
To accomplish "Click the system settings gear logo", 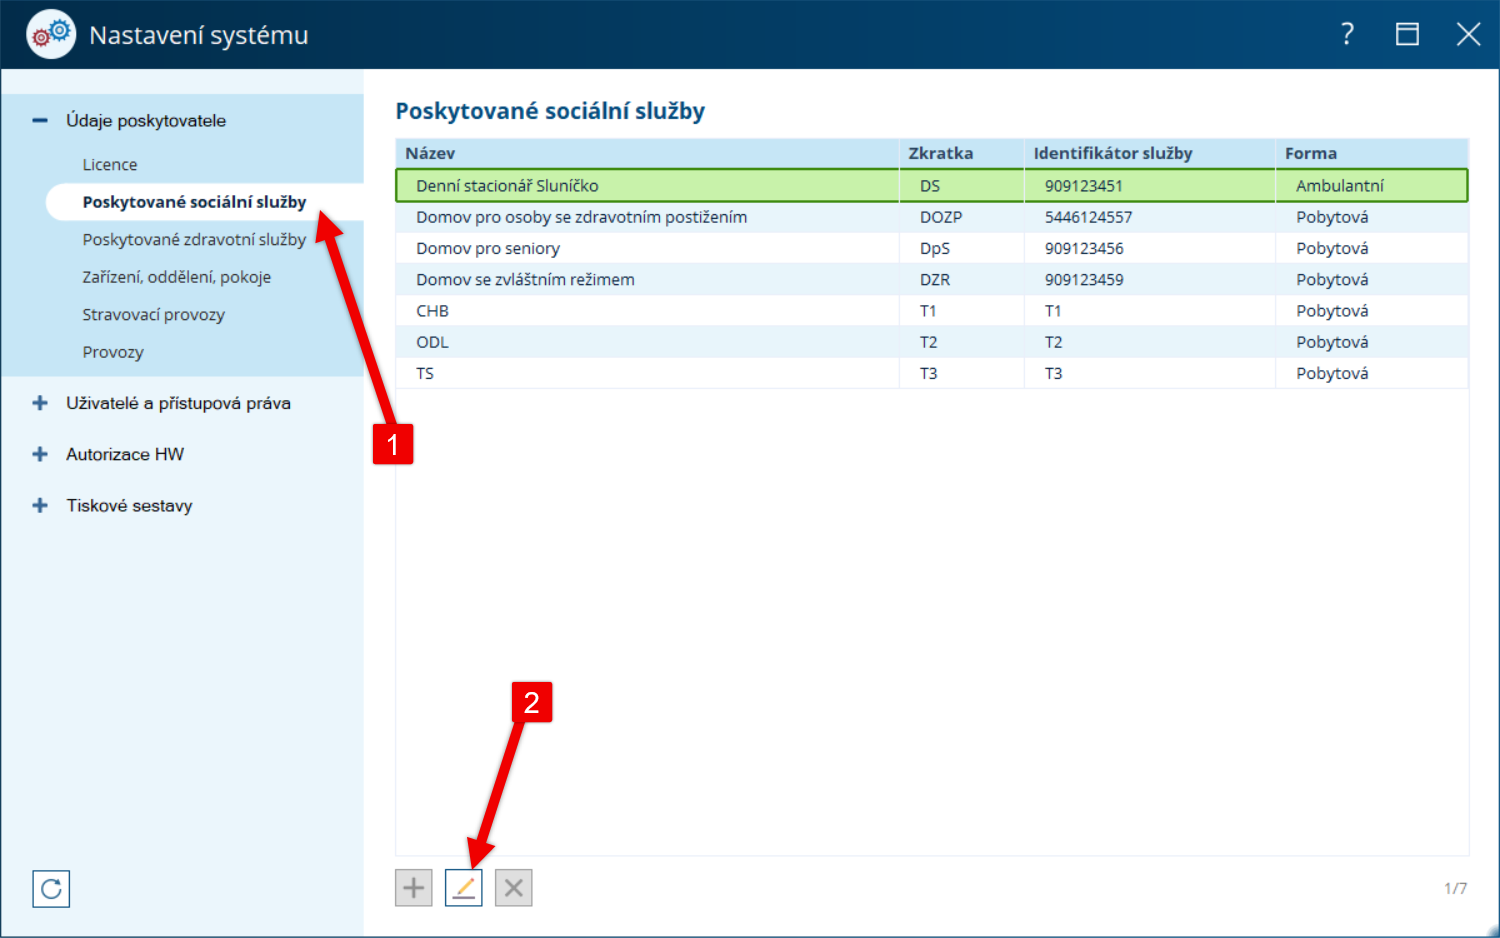I will pos(51,34).
